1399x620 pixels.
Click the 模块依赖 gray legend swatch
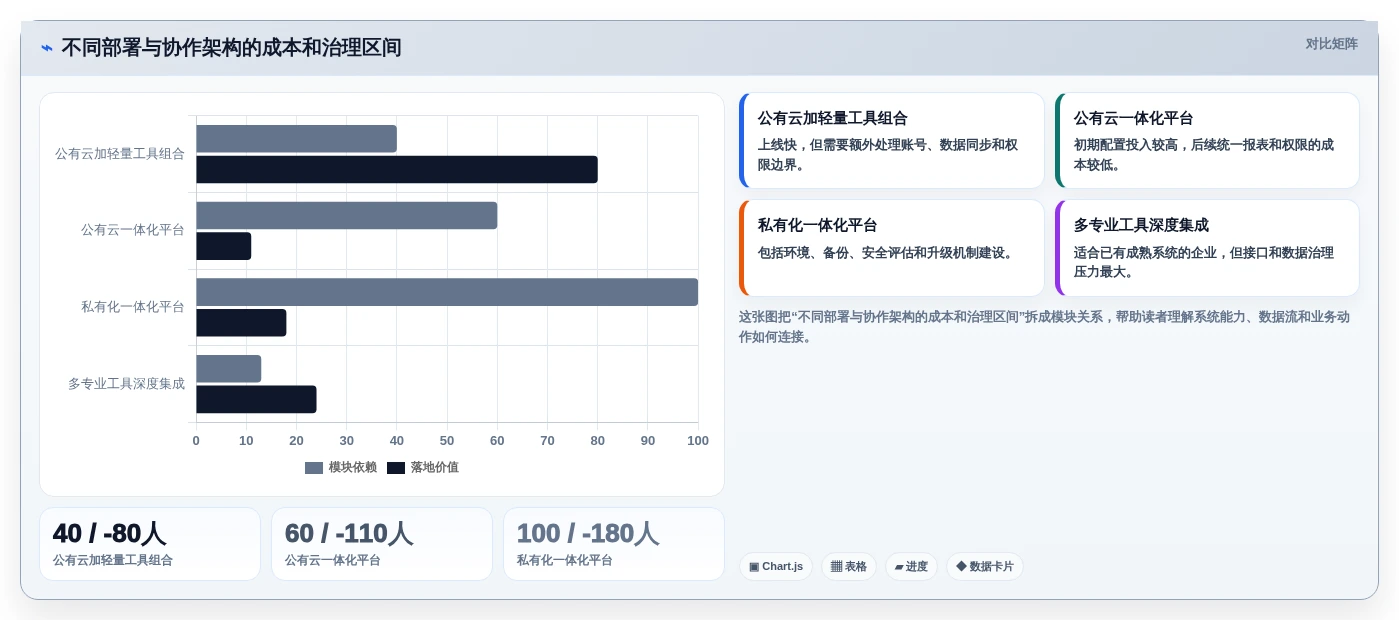click(314, 468)
